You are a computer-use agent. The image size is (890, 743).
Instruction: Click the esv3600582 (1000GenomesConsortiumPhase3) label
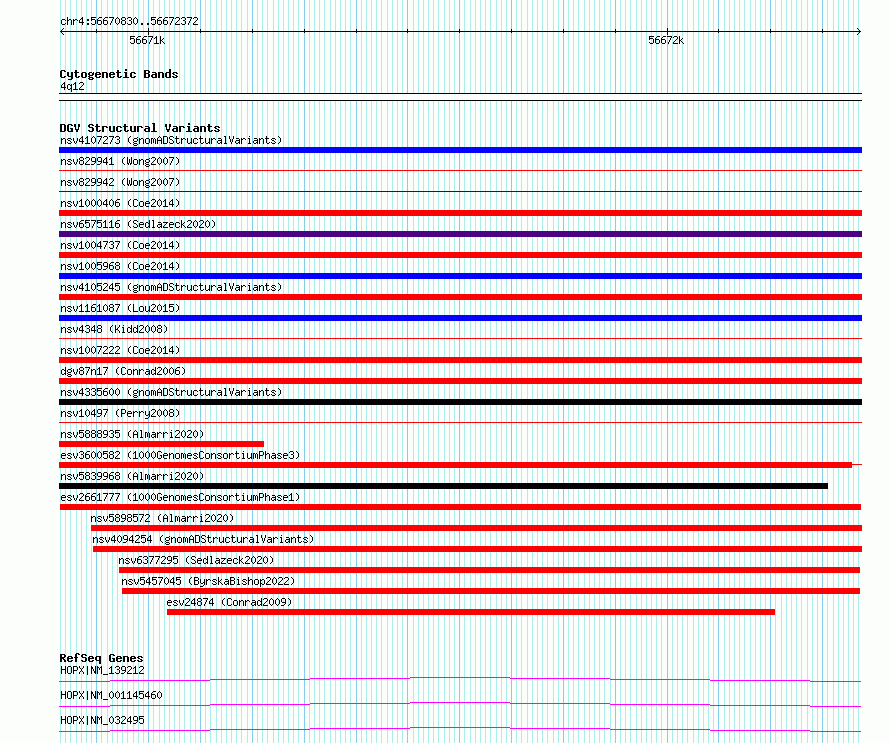tap(180, 455)
